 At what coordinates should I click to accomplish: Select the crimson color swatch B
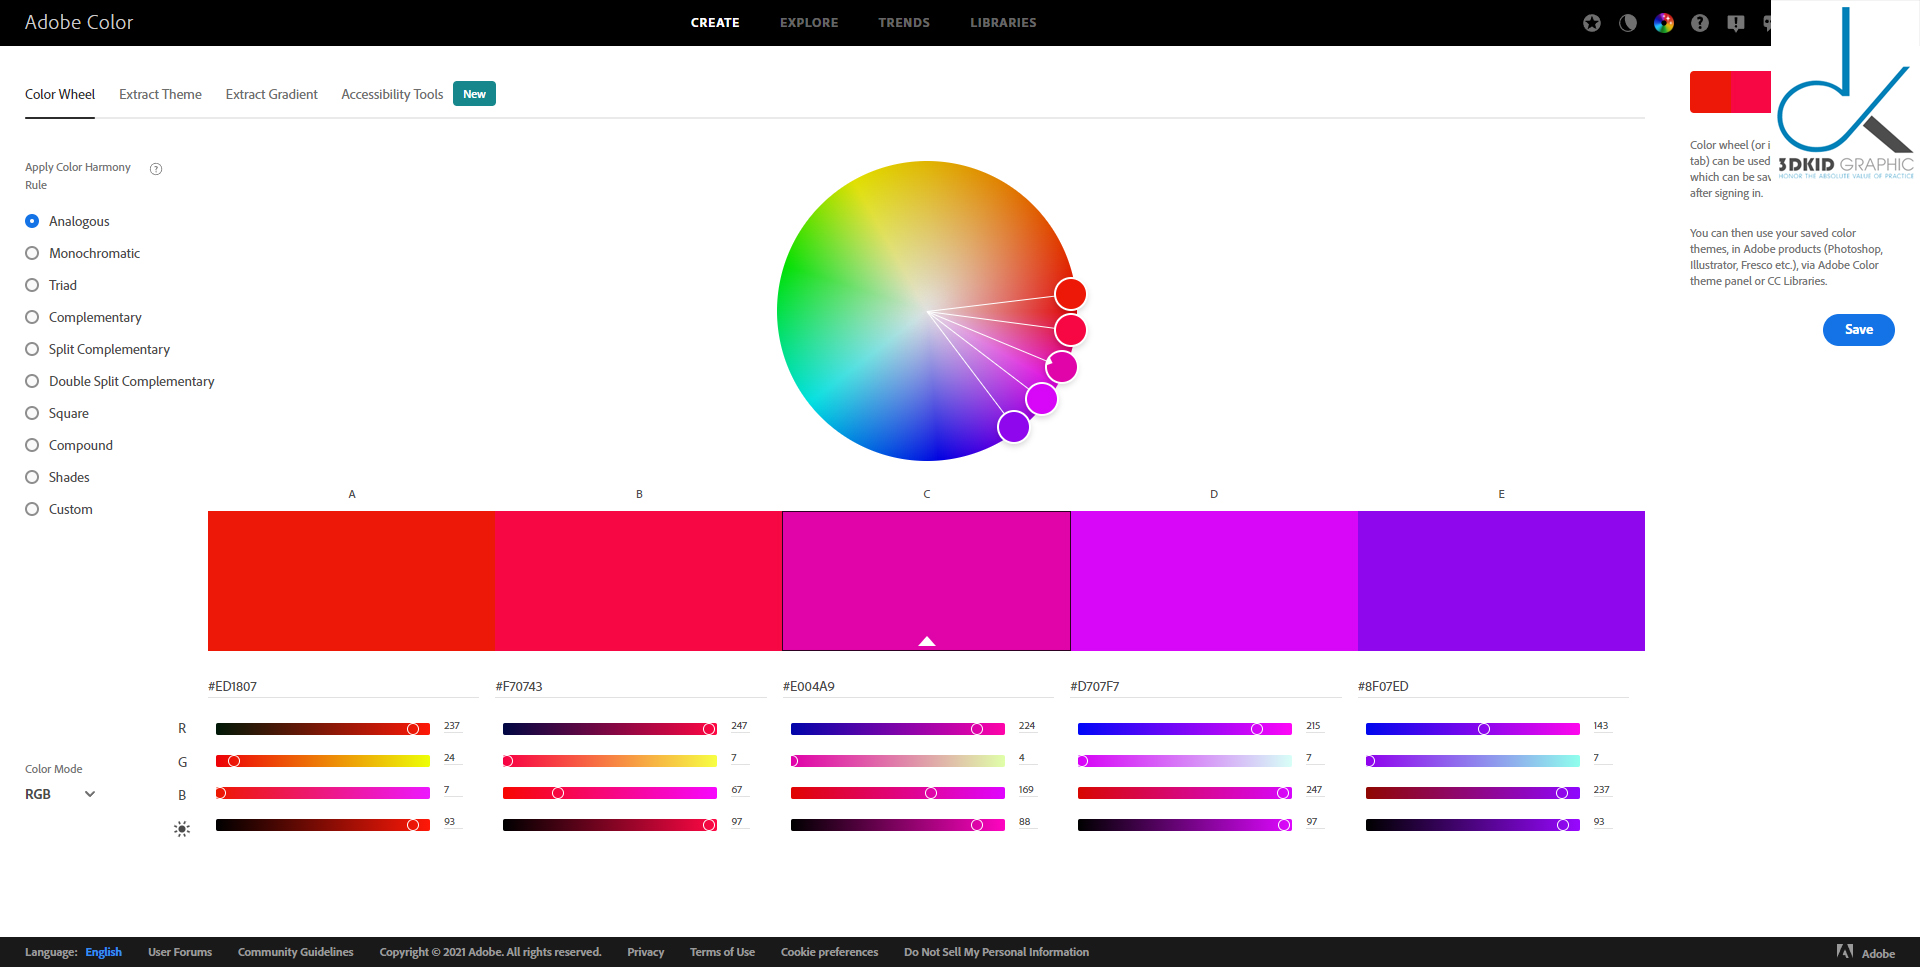pyautogui.click(x=639, y=581)
